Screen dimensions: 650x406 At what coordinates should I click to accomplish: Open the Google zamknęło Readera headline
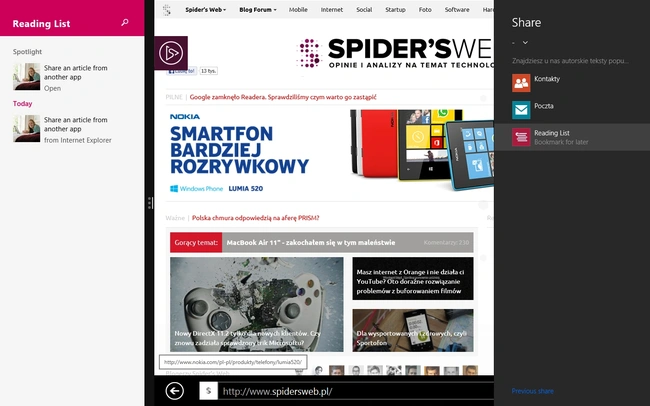(283, 97)
